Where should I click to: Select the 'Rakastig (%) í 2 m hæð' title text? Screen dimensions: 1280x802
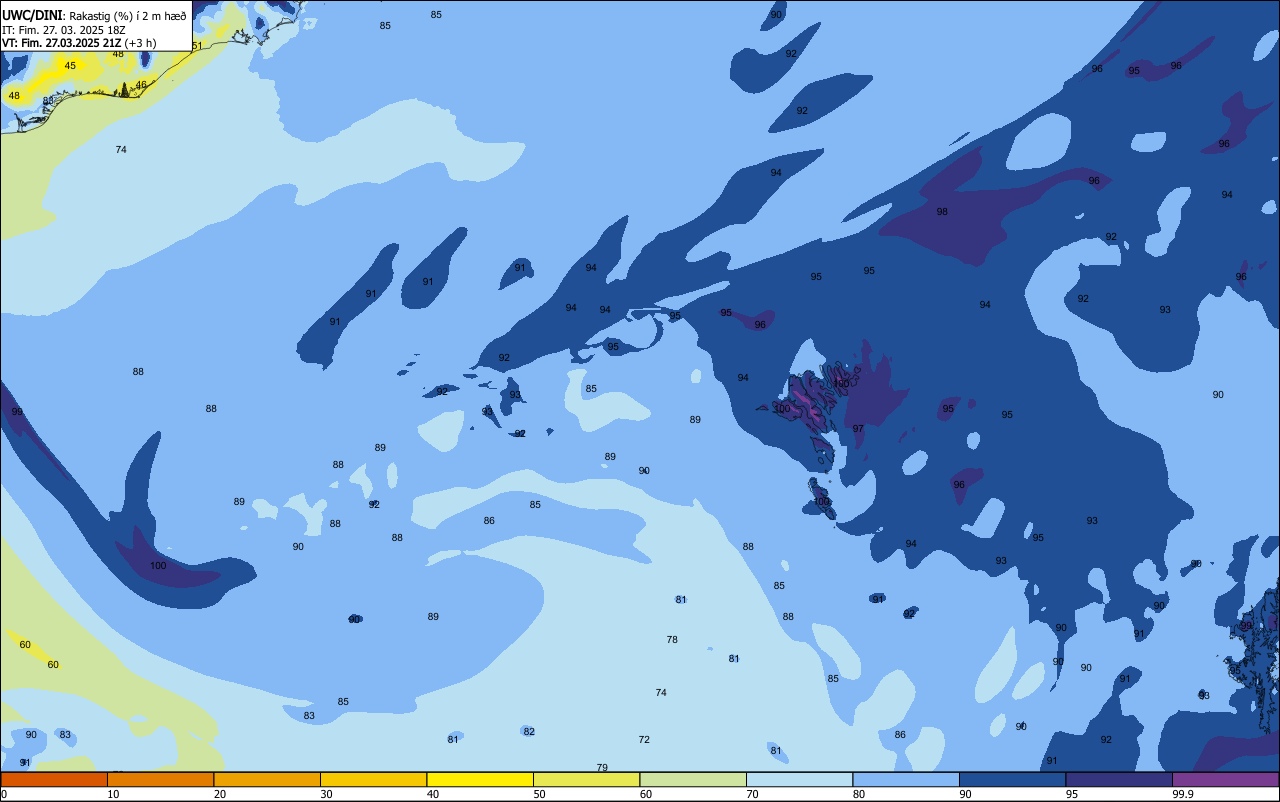click(x=127, y=16)
